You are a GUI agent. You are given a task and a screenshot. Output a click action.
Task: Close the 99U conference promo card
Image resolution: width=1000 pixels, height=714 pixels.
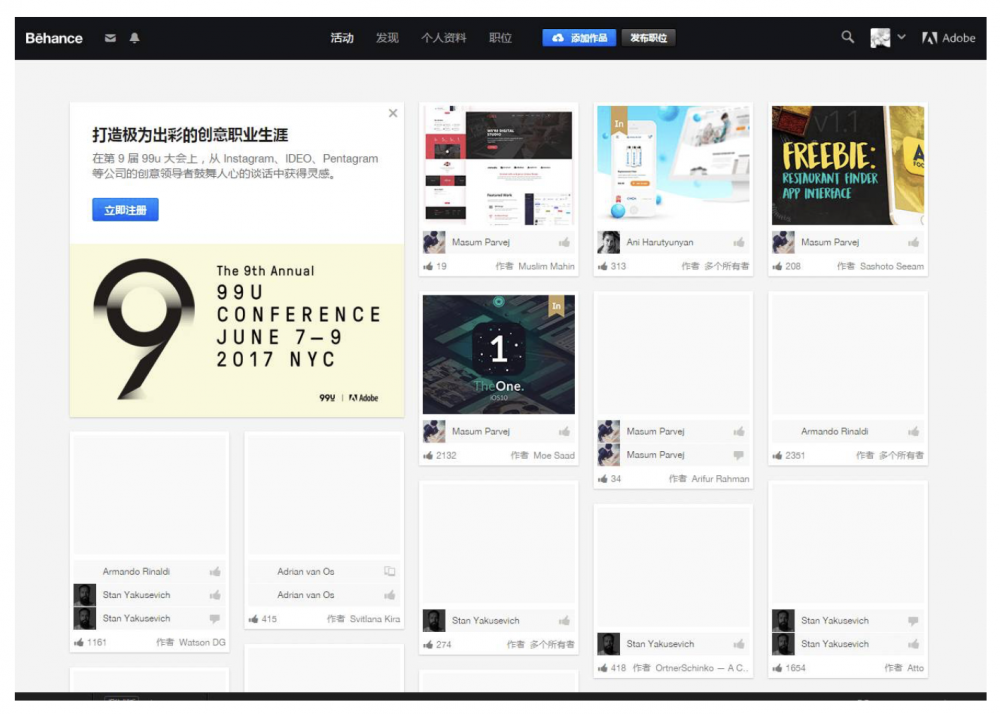393,113
